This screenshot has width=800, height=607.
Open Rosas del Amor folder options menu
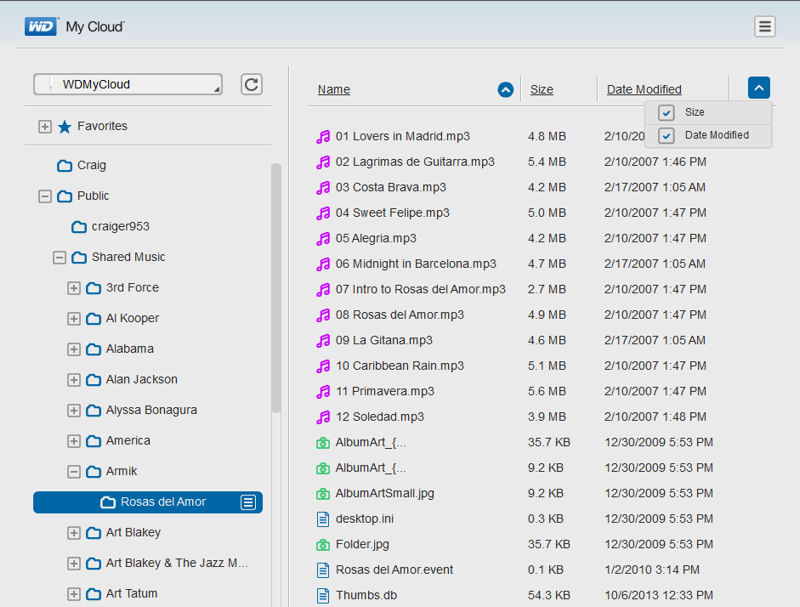click(x=248, y=502)
